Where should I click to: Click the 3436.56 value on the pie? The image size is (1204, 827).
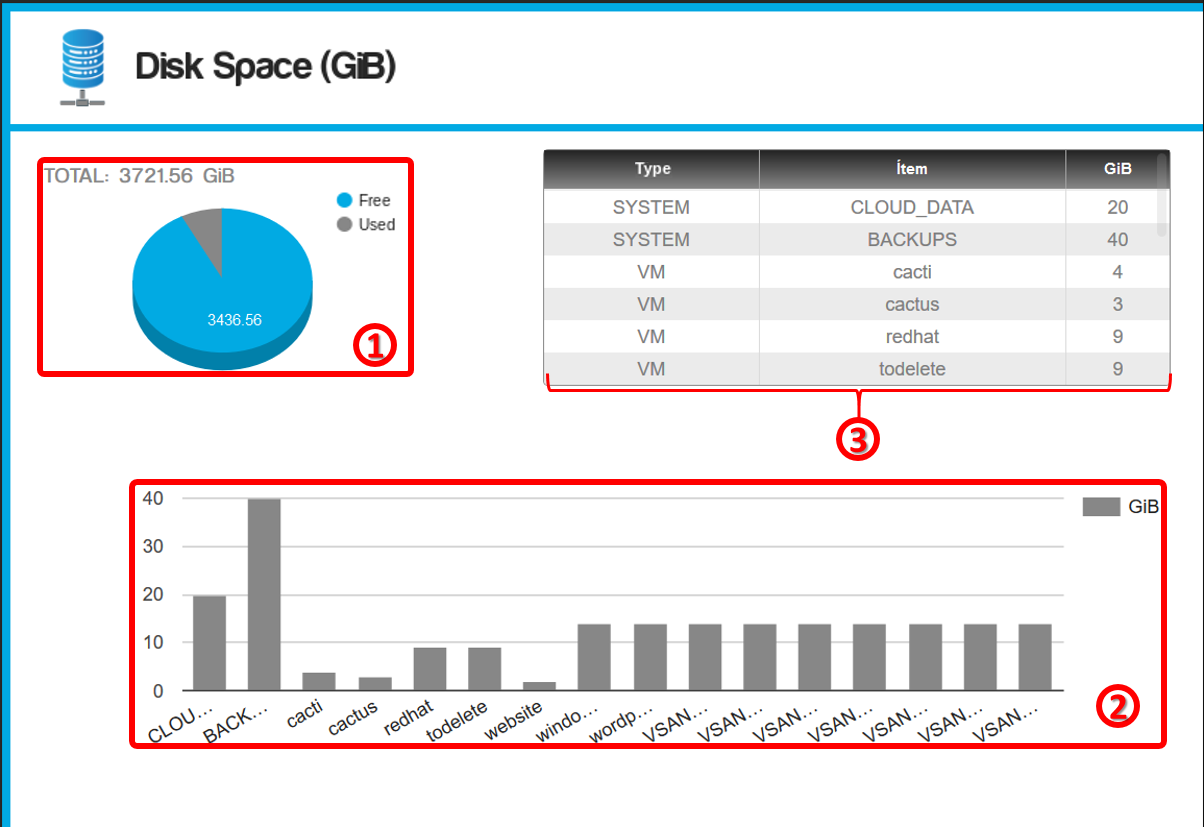point(234,320)
